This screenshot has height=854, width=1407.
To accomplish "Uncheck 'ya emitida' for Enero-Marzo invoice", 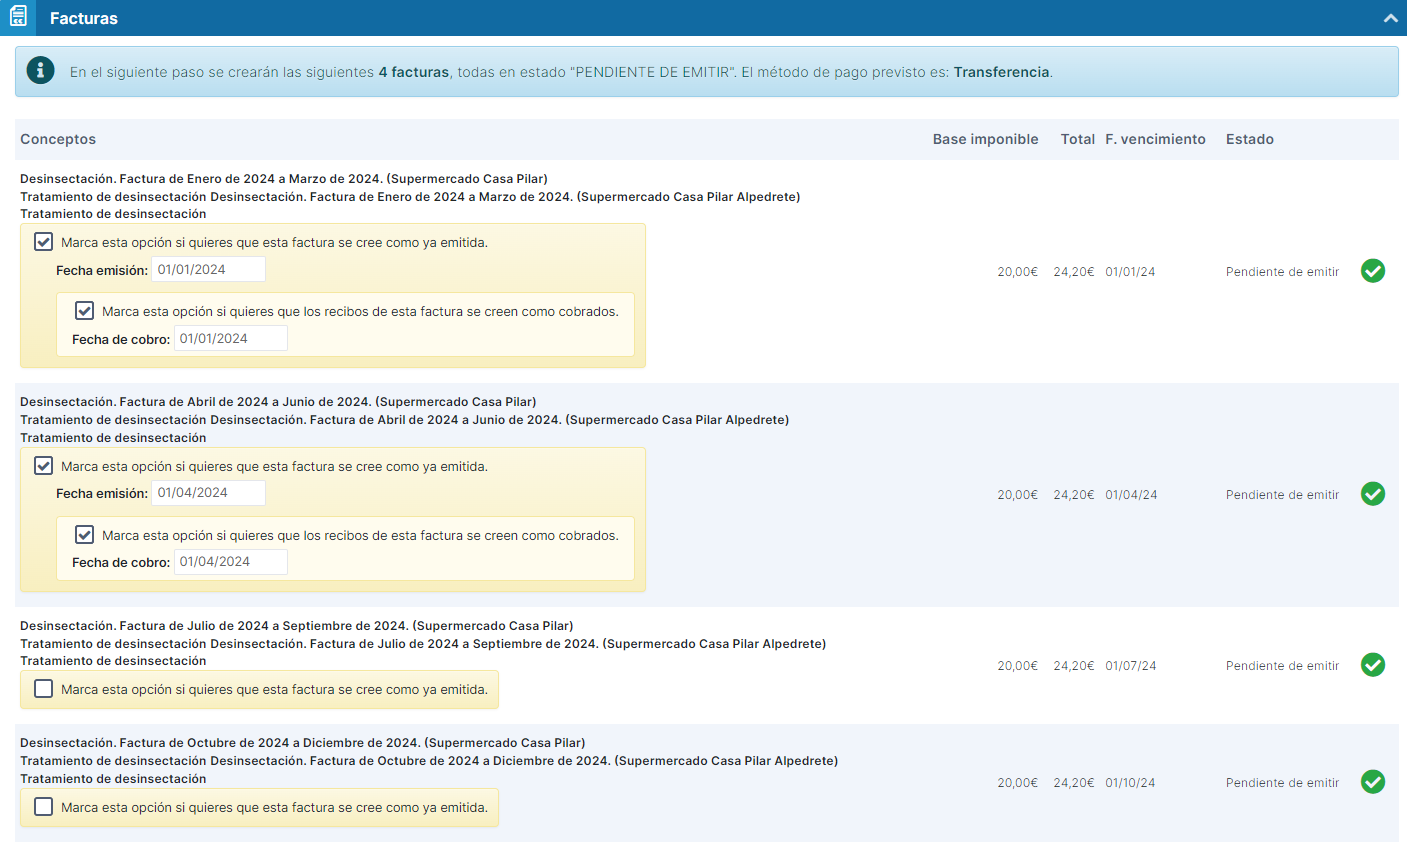I will (x=44, y=242).
